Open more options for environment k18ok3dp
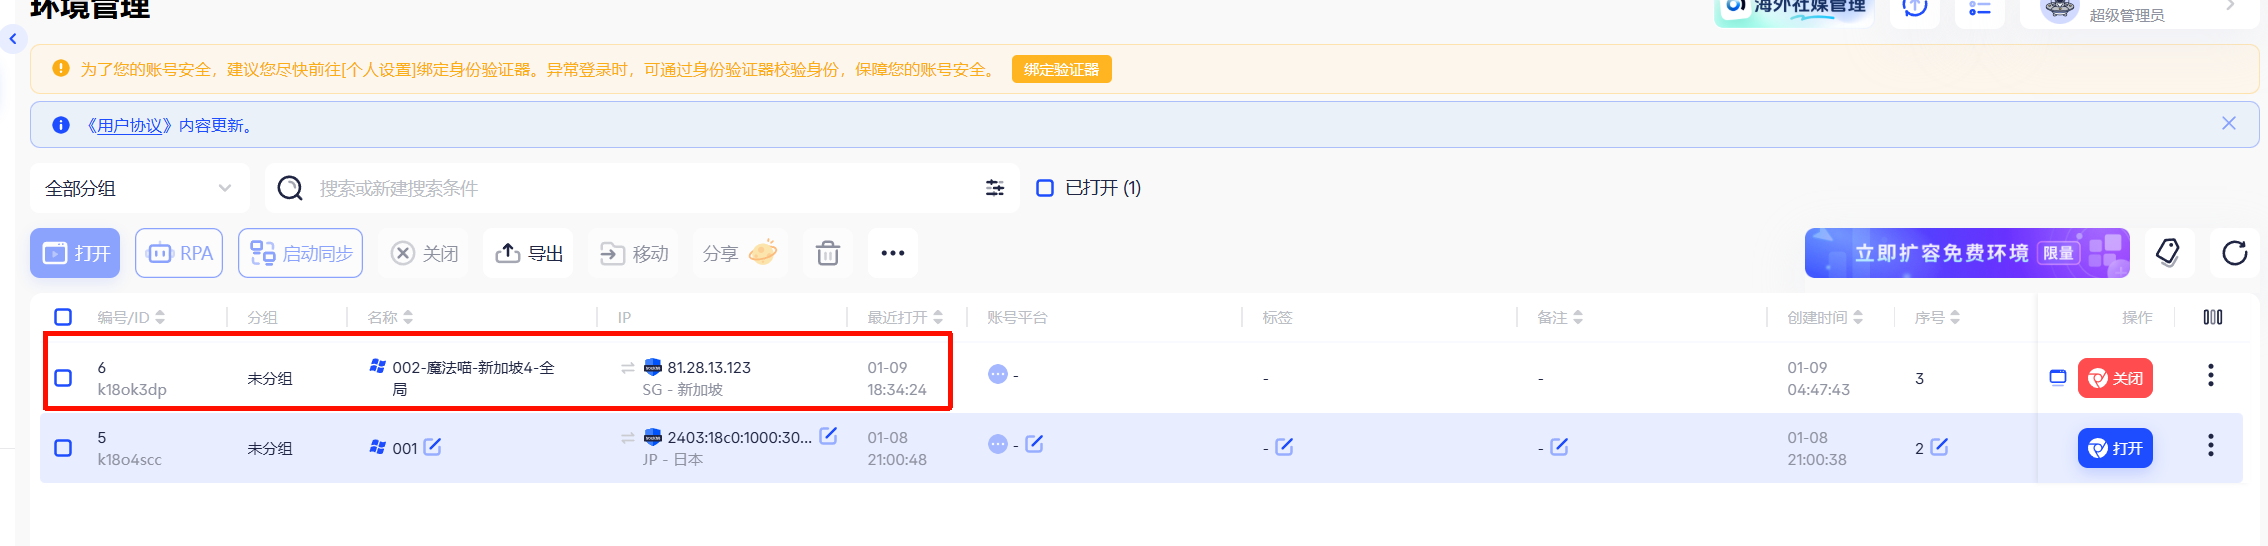 tap(2210, 376)
